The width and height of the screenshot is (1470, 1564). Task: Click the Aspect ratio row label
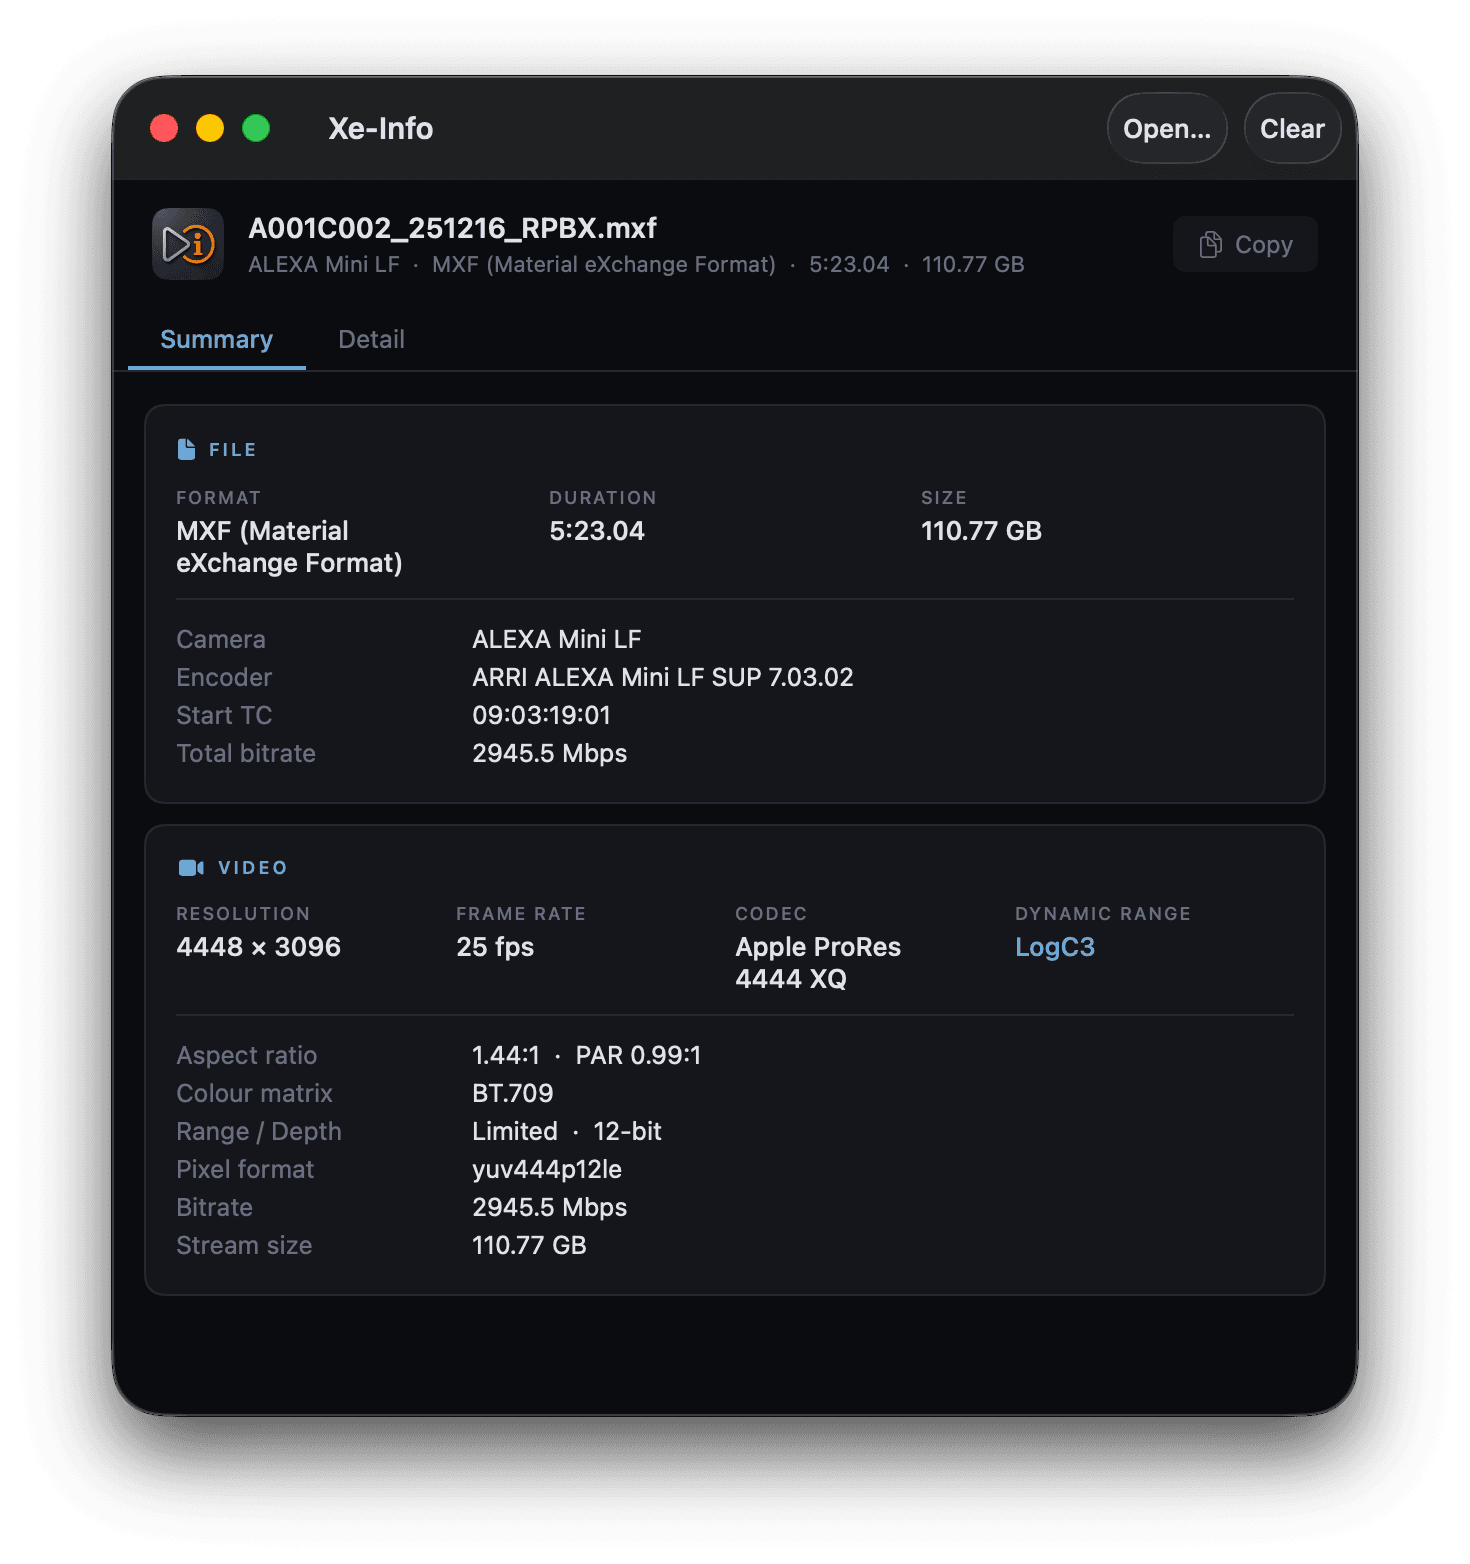(x=247, y=1055)
